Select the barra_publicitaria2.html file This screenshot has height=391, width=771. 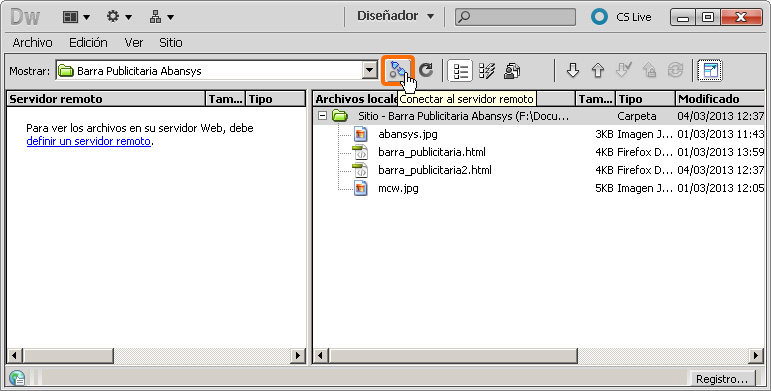pos(435,170)
